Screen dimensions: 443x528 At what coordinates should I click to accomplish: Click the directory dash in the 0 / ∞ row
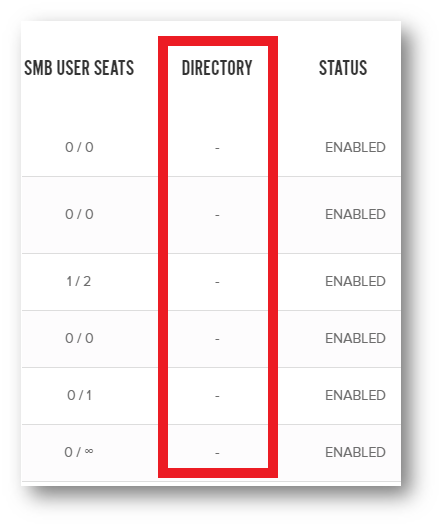pyautogui.click(x=217, y=453)
